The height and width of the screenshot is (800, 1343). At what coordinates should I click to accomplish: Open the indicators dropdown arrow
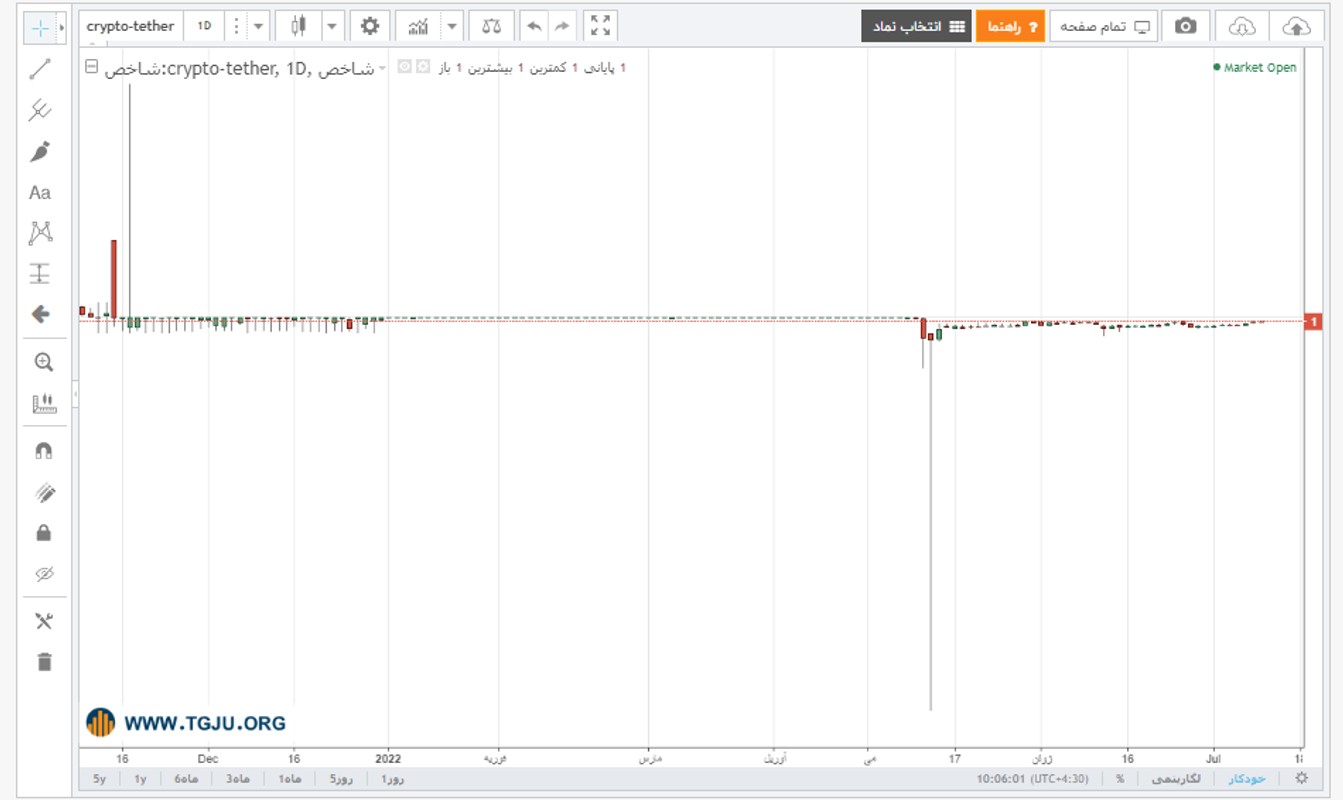452,26
